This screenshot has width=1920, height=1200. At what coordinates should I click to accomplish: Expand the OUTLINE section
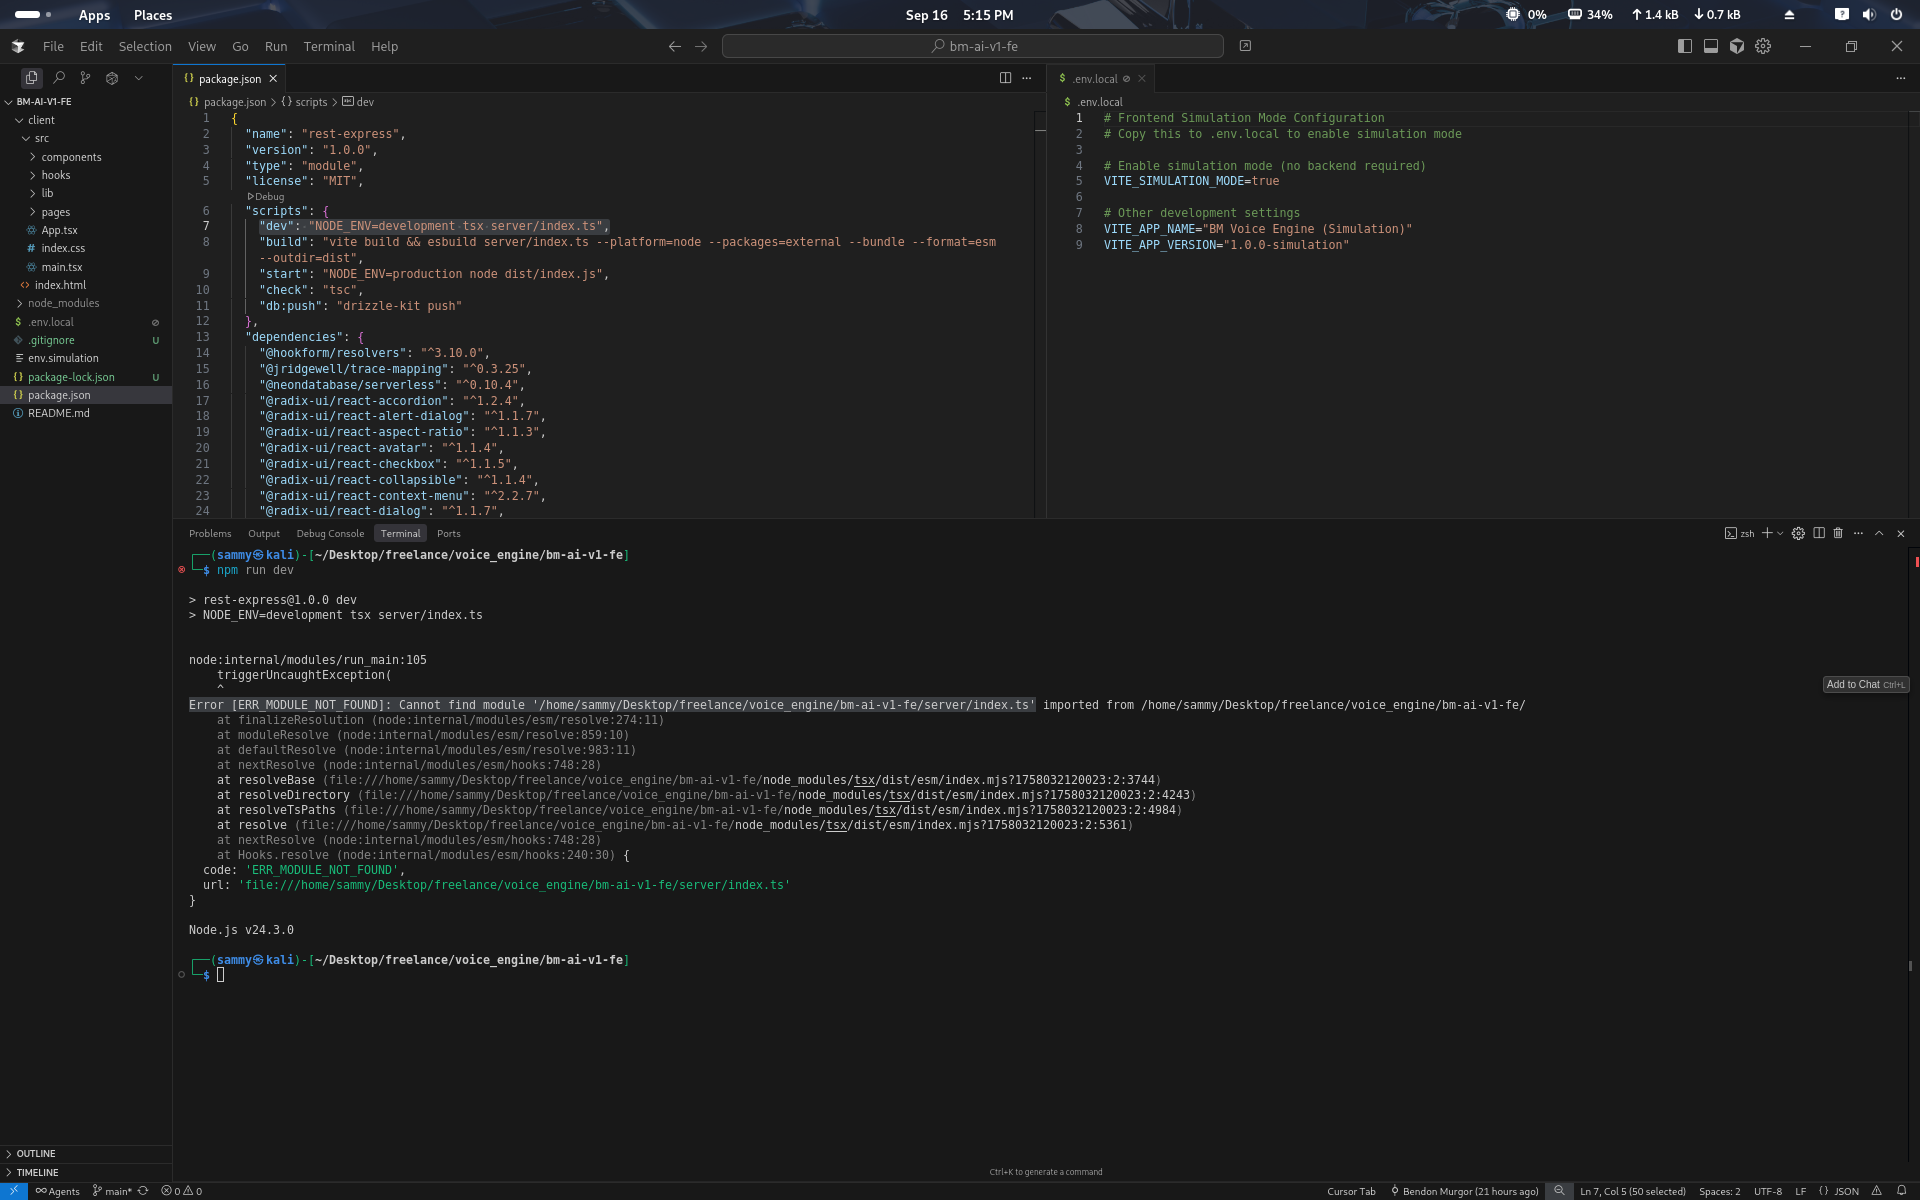36,1154
